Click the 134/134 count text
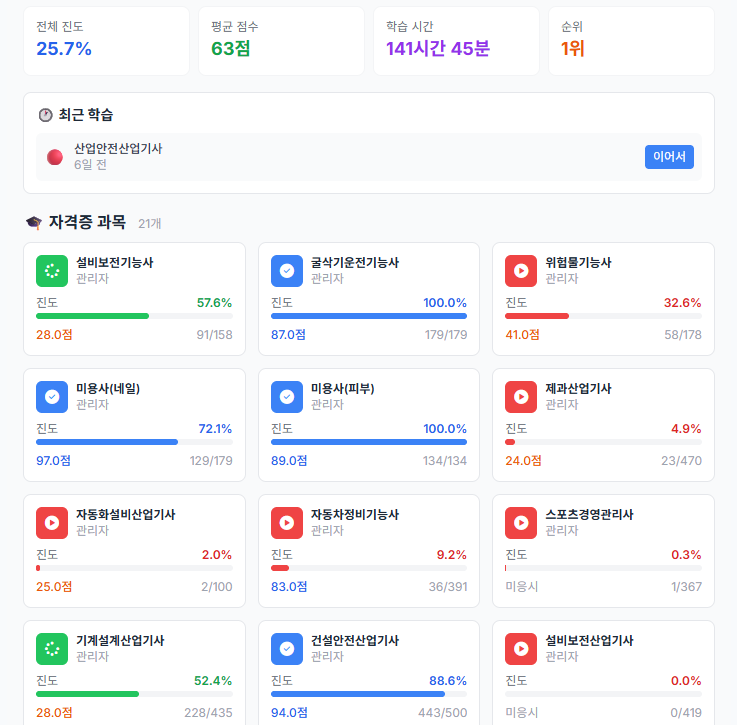Viewport: 737px width, 725px height. point(445,461)
